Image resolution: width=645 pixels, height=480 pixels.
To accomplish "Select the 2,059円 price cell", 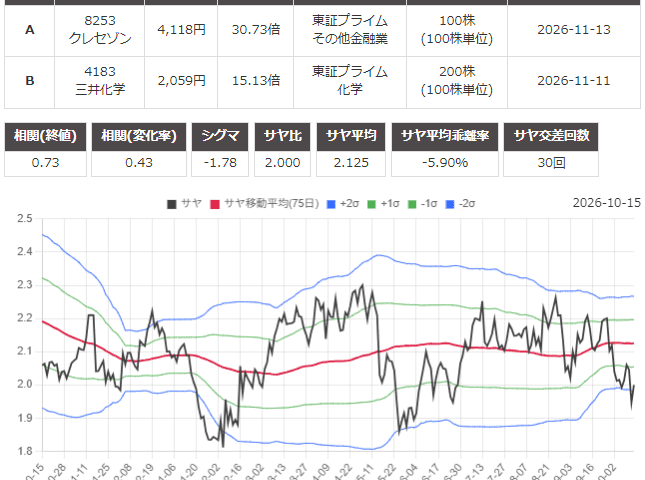I will [181, 81].
